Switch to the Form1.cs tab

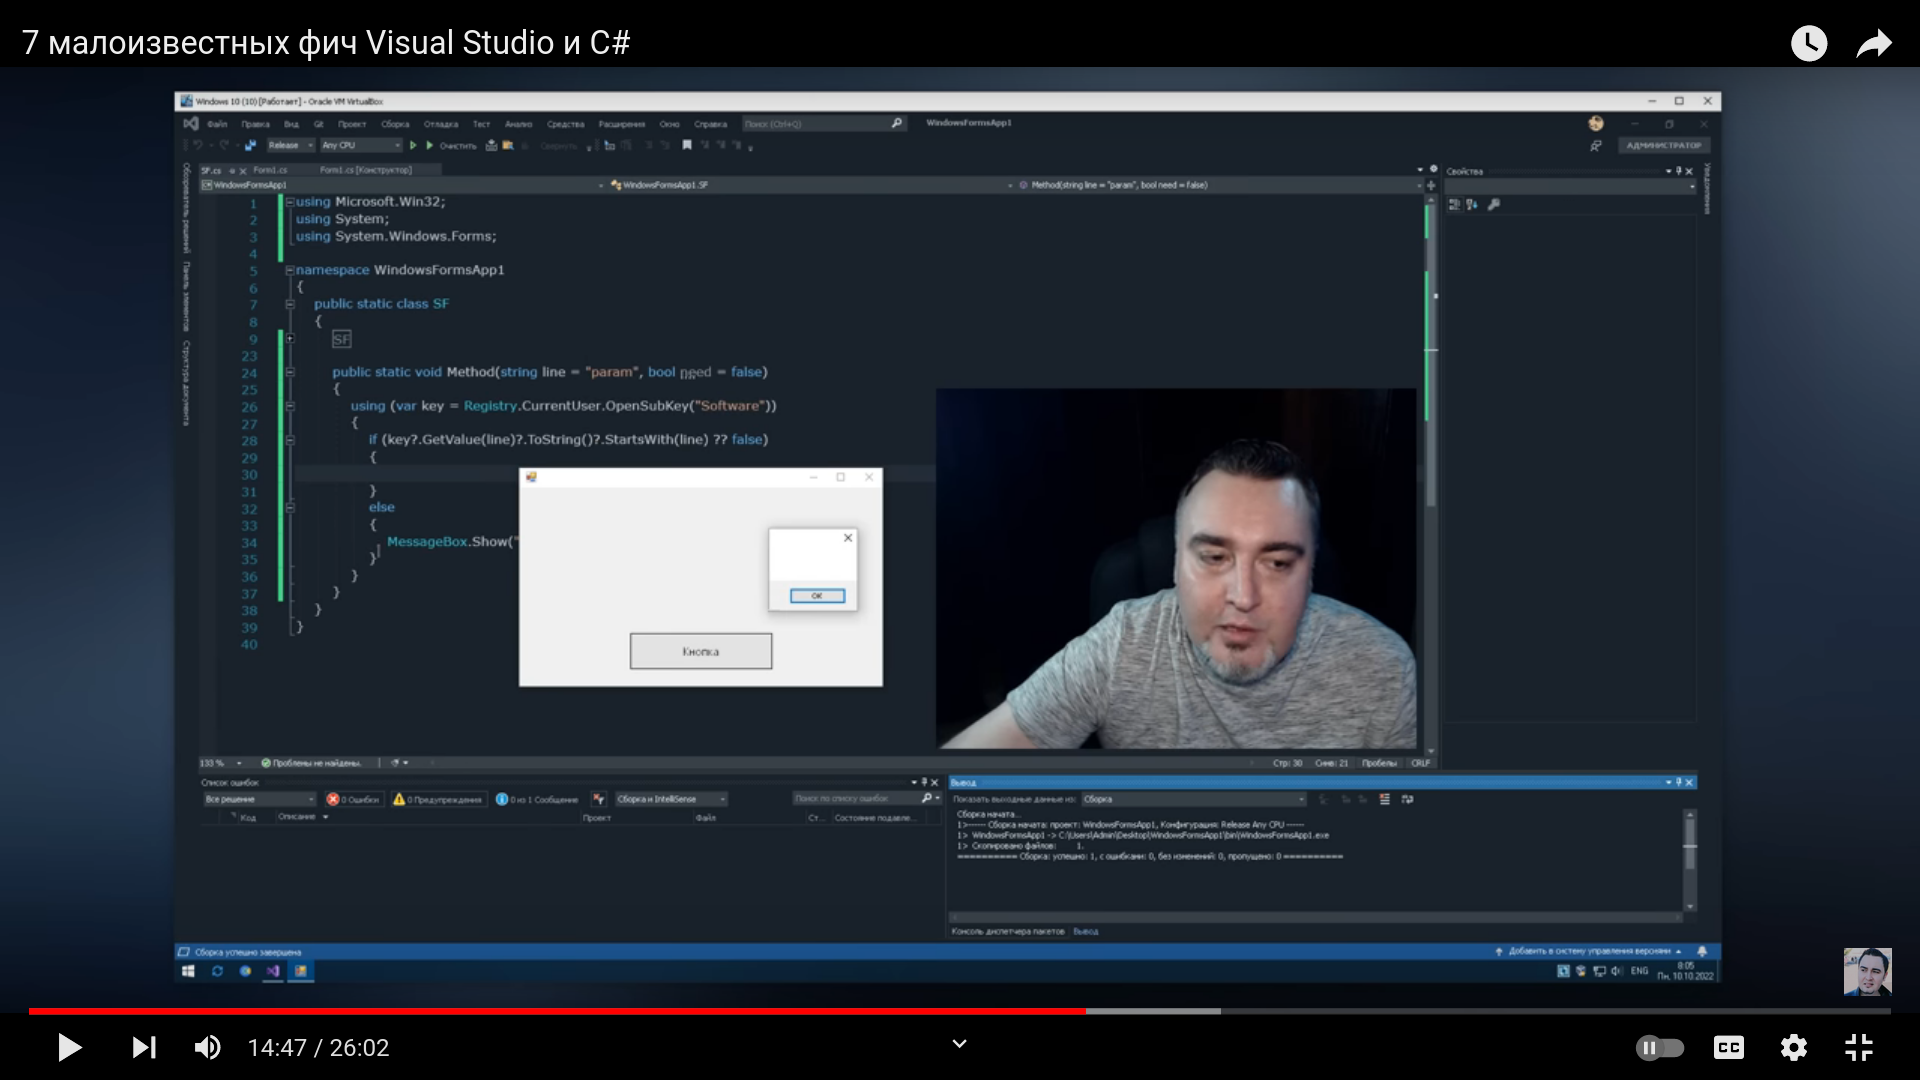coord(270,170)
